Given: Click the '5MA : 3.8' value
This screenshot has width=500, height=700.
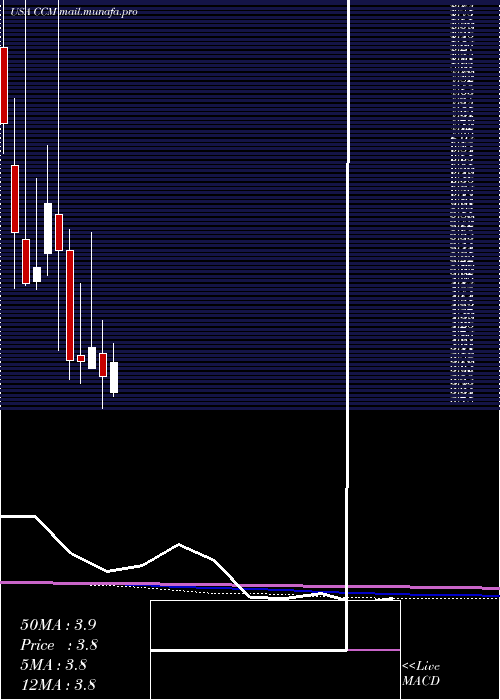Looking at the screenshot, I should coord(54,665).
